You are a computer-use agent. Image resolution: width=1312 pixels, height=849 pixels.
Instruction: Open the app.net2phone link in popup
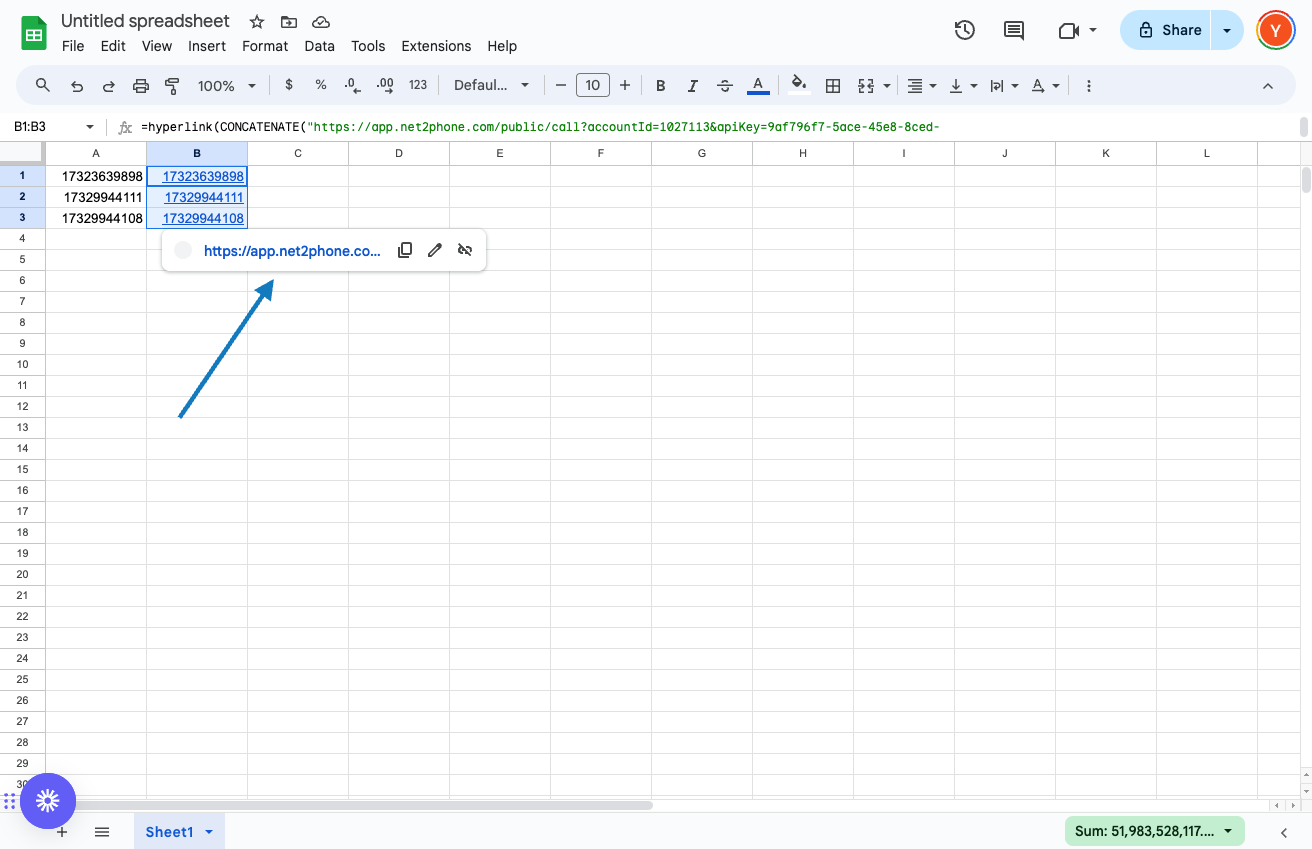tap(292, 251)
